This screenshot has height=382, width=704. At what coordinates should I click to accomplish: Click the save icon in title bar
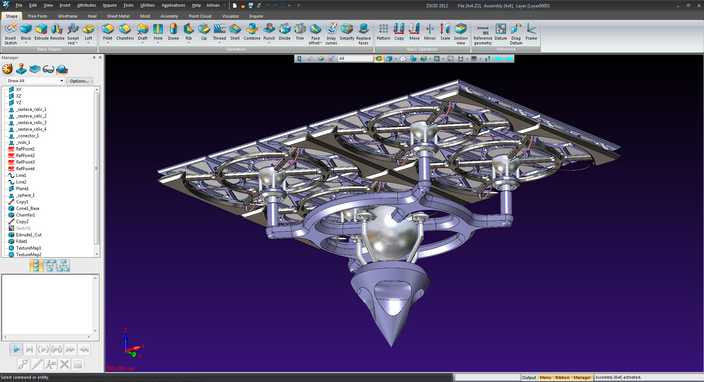(251, 5)
